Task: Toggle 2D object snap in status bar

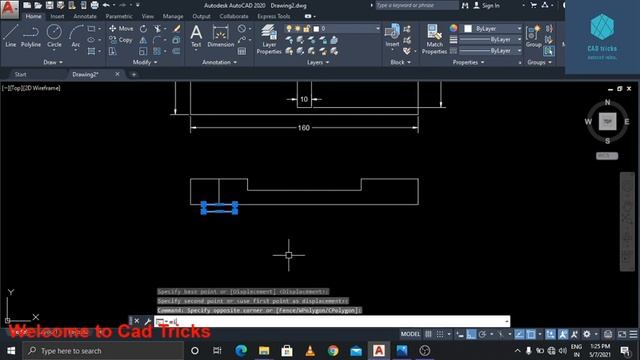Action: (531, 334)
